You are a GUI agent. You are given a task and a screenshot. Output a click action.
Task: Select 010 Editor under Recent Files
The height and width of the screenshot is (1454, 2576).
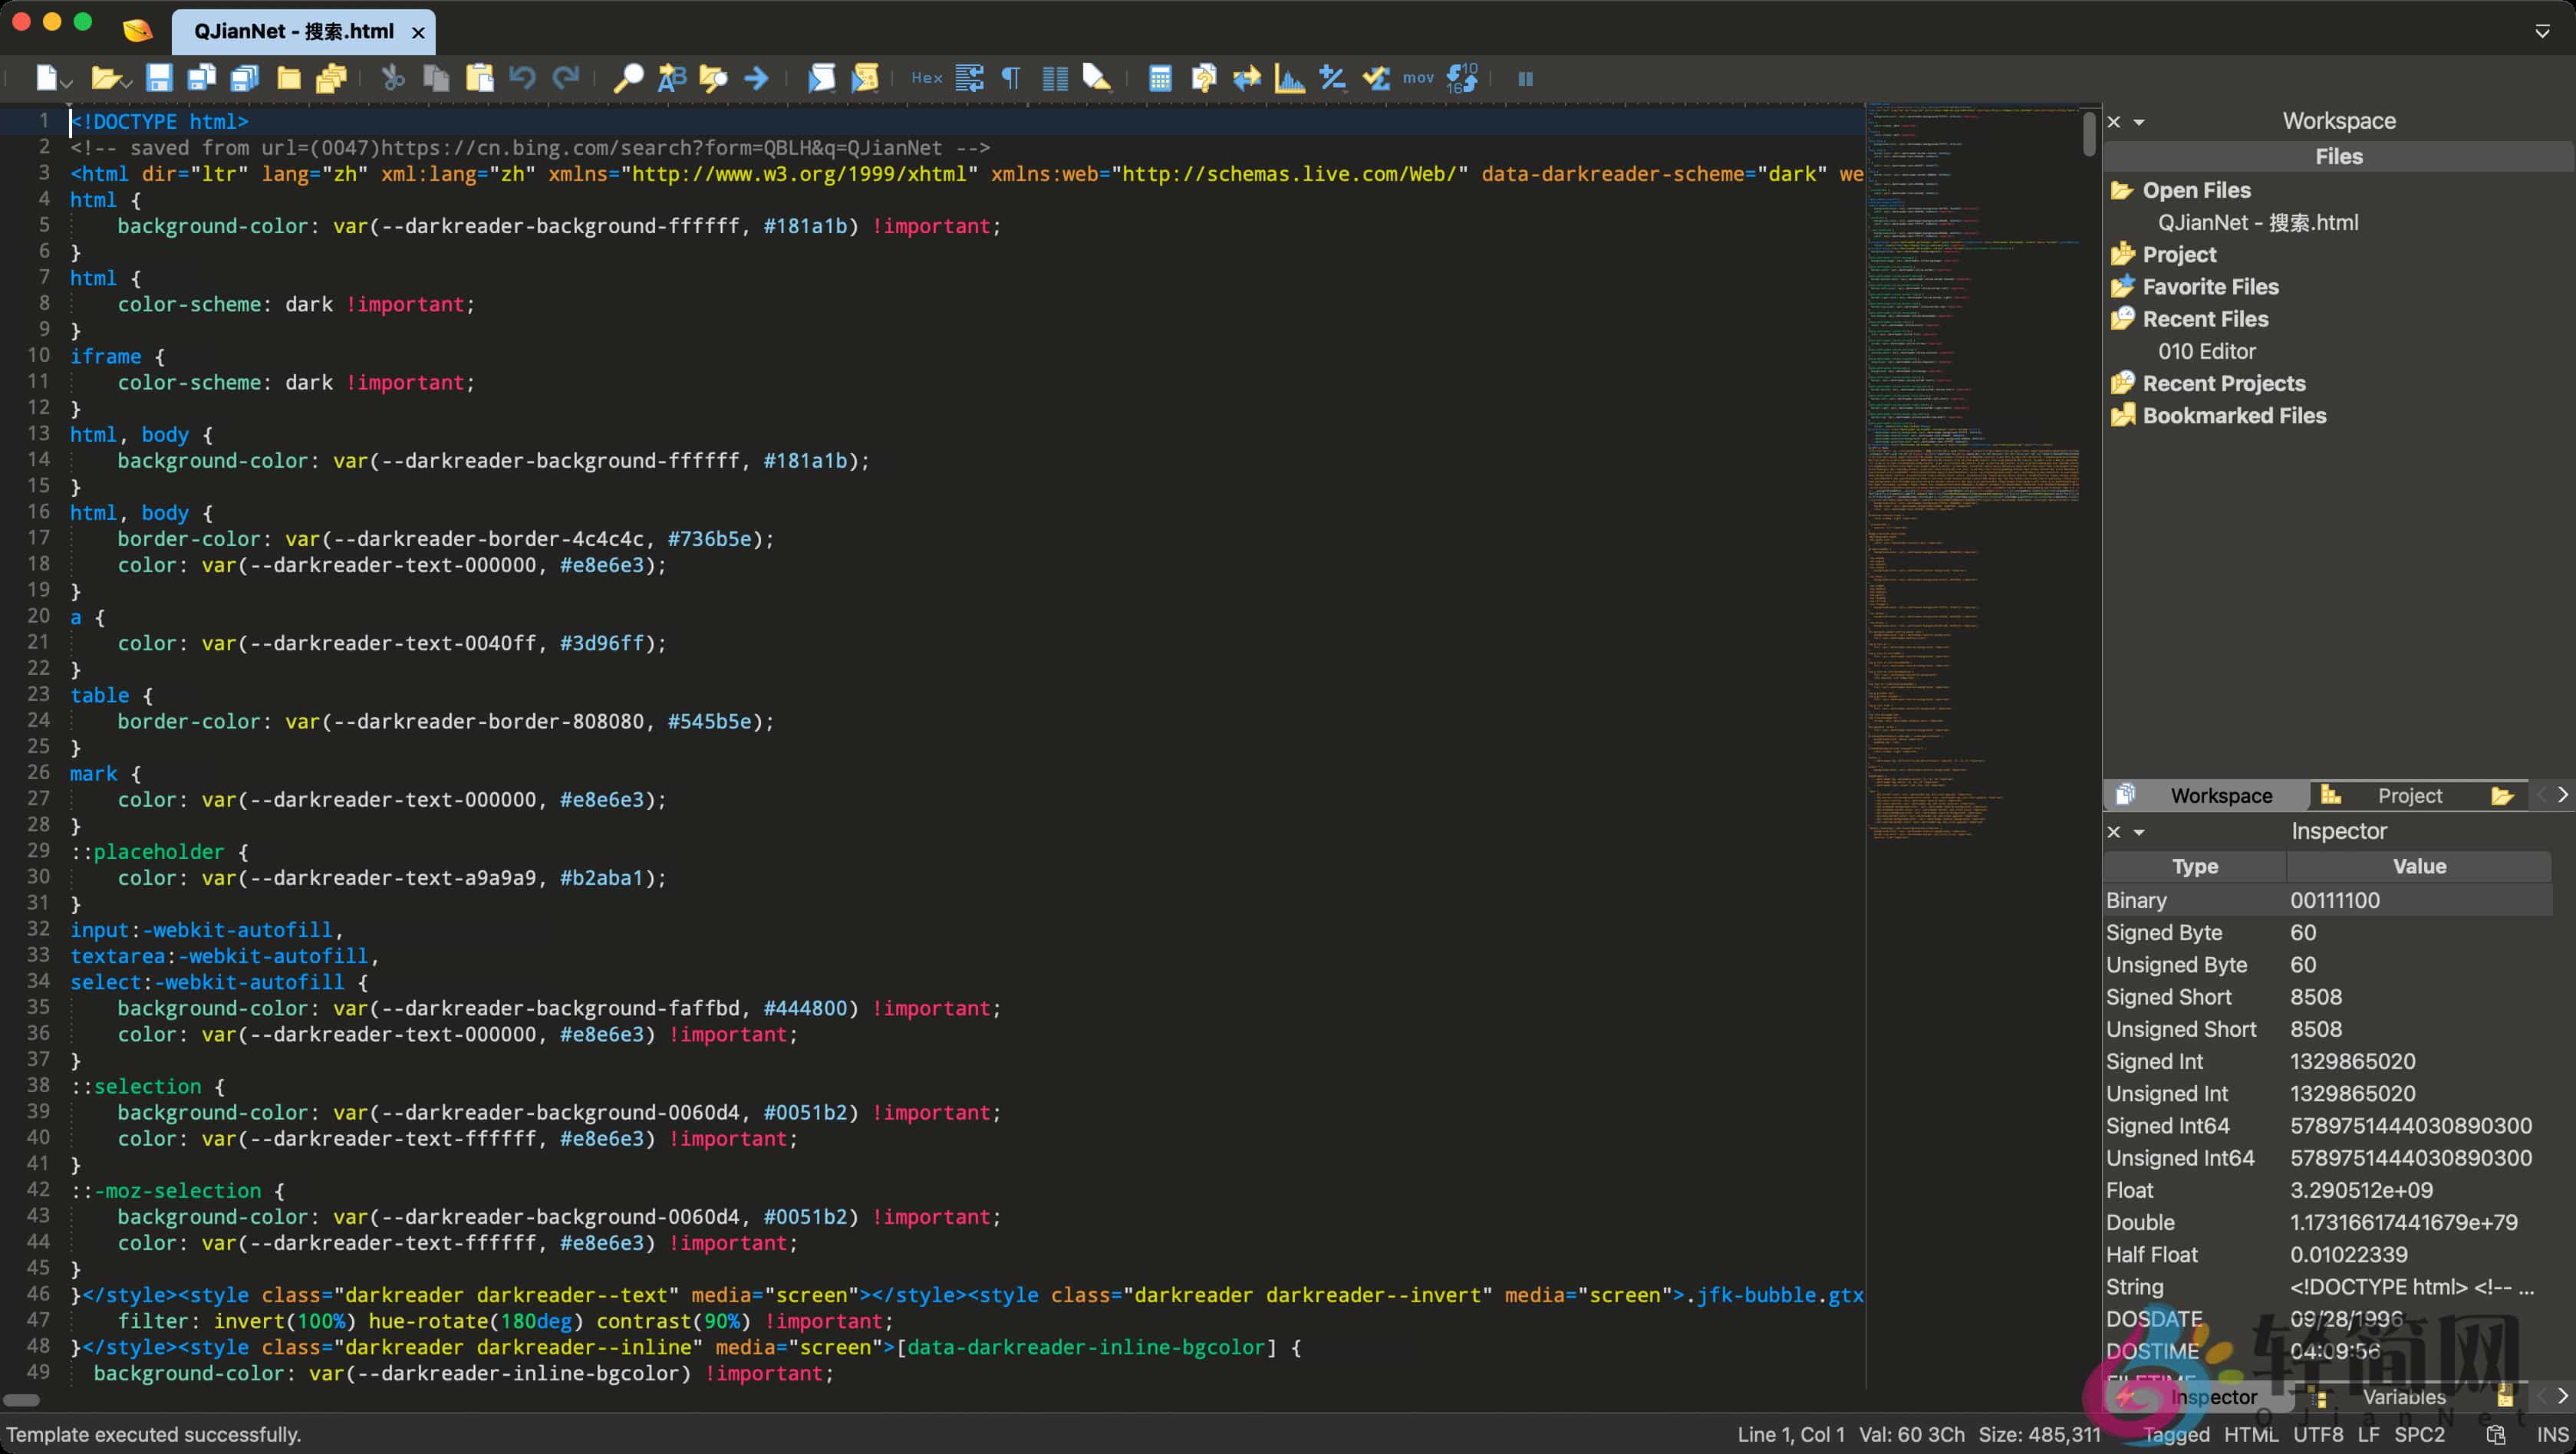point(2206,351)
